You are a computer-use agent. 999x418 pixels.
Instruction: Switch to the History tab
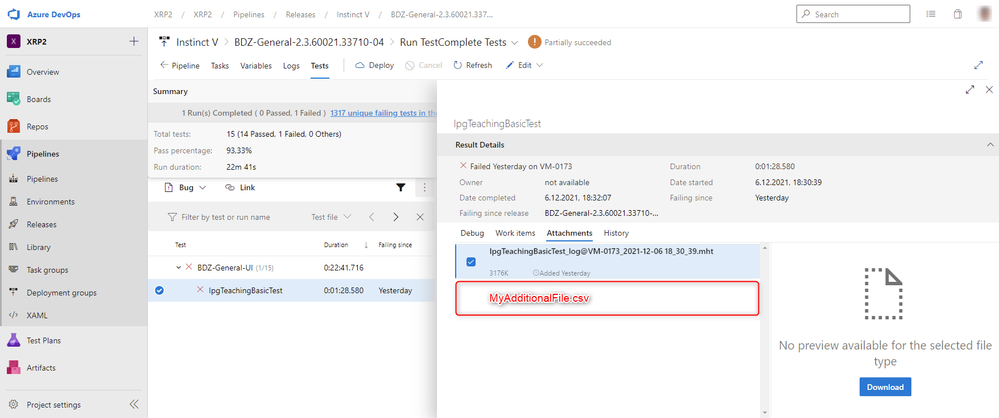[616, 233]
